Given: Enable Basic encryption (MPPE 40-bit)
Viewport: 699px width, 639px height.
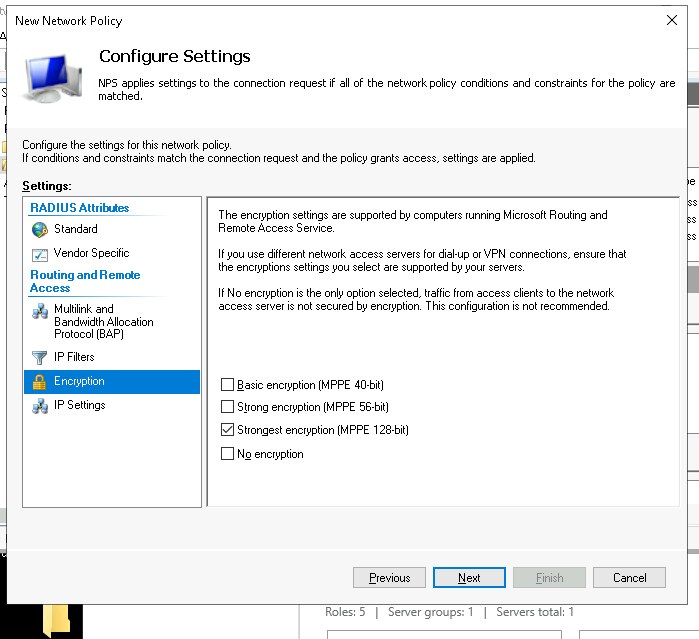Looking at the screenshot, I should pos(227,385).
